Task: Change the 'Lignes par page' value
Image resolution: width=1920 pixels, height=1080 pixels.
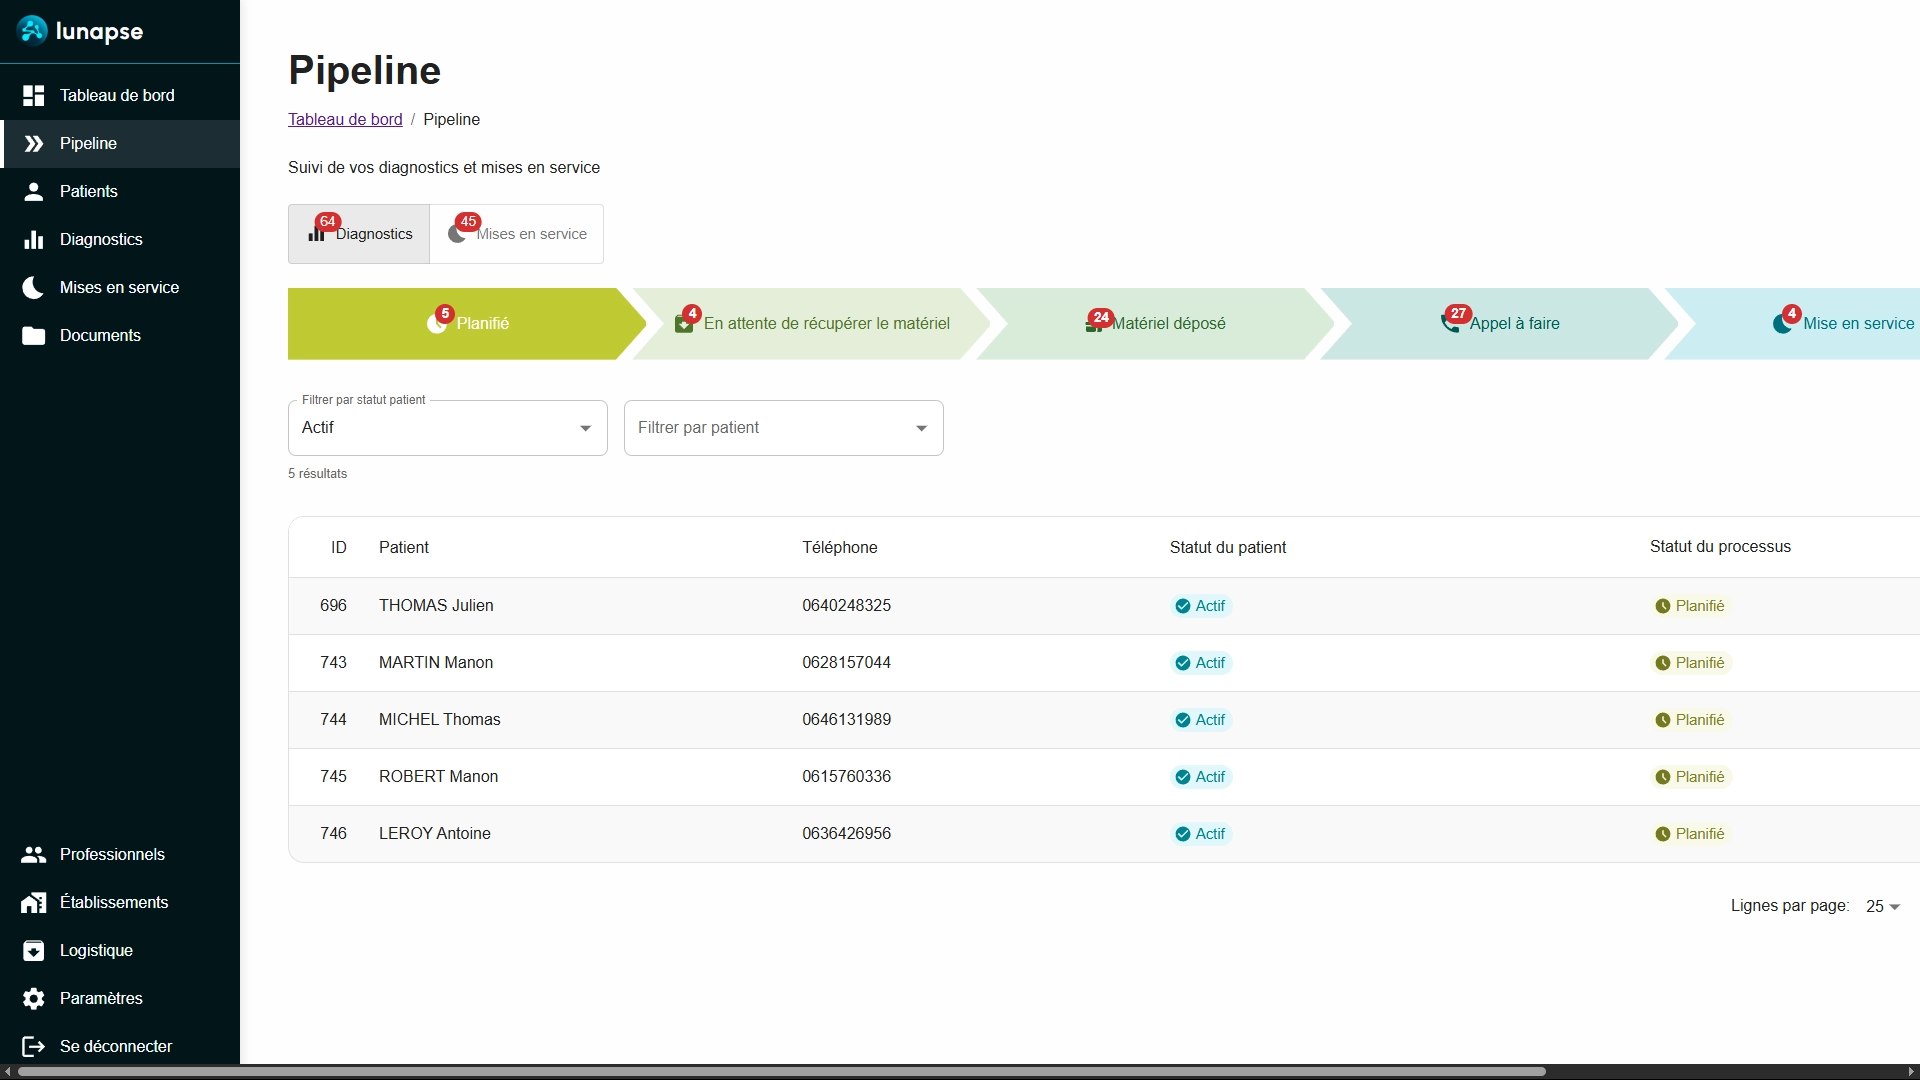Action: click(1880, 906)
